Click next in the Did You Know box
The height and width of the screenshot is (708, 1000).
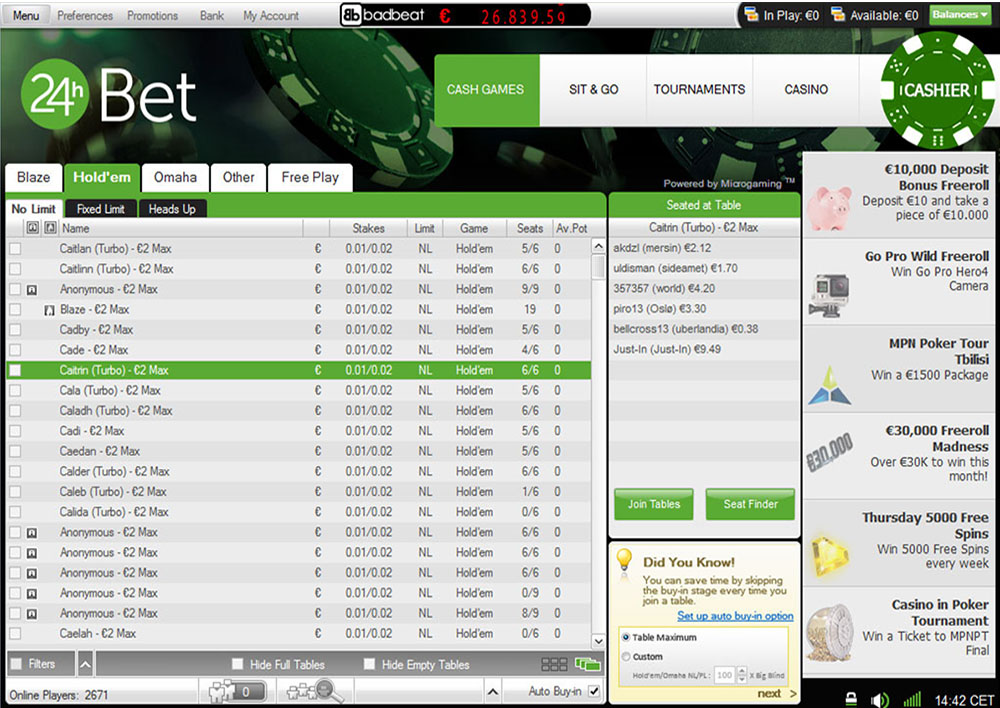(x=777, y=693)
